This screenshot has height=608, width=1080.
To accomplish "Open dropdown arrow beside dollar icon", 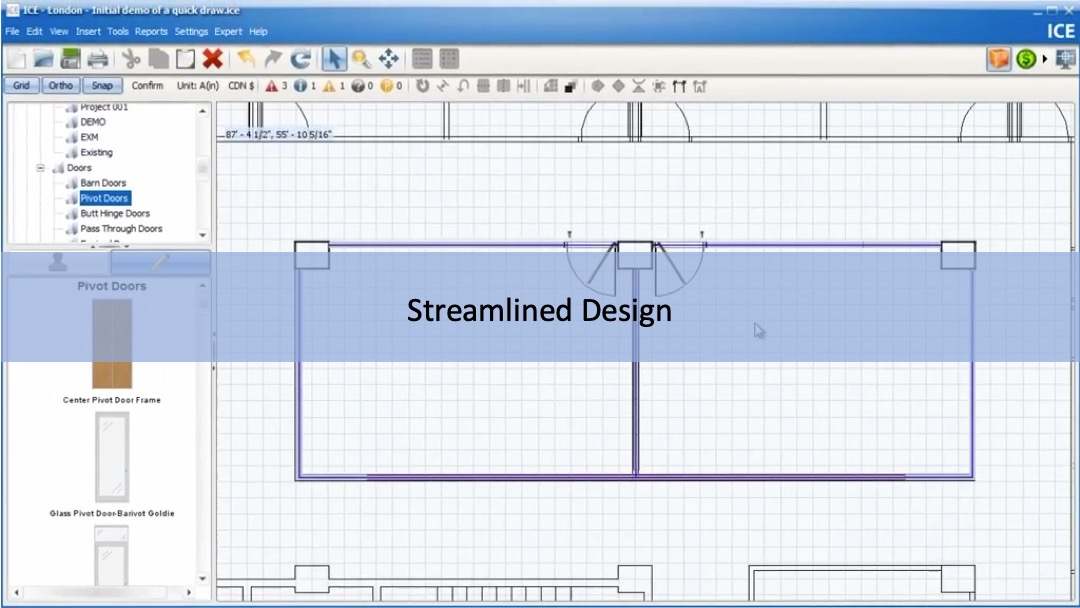I will pos(1045,59).
